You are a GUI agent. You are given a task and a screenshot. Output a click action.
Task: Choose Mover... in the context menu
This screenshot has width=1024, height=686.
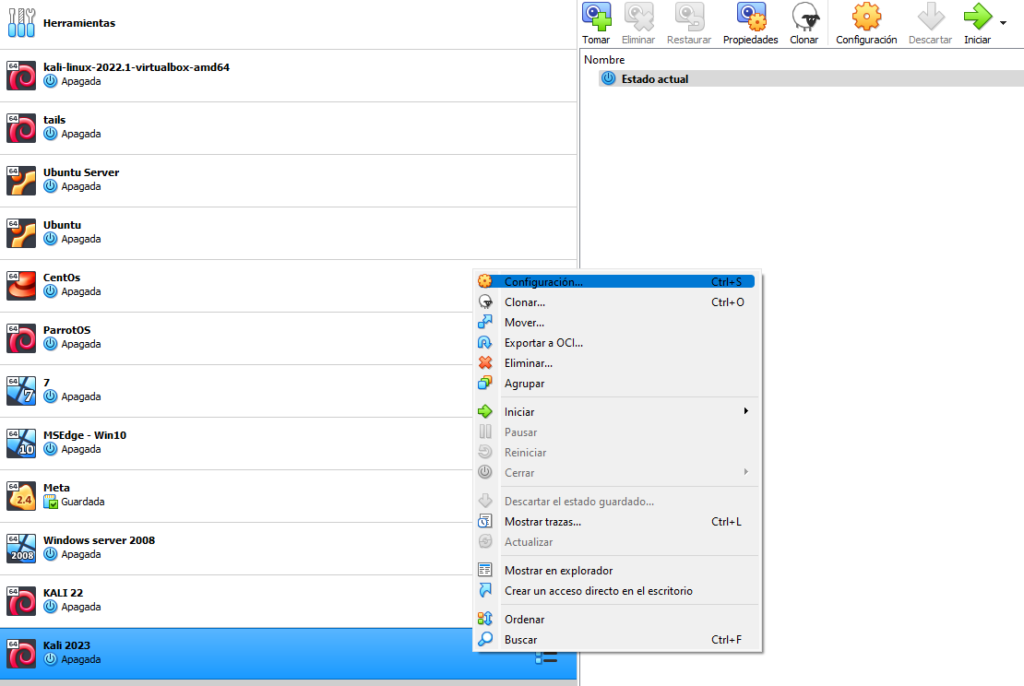click(x=615, y=322)
